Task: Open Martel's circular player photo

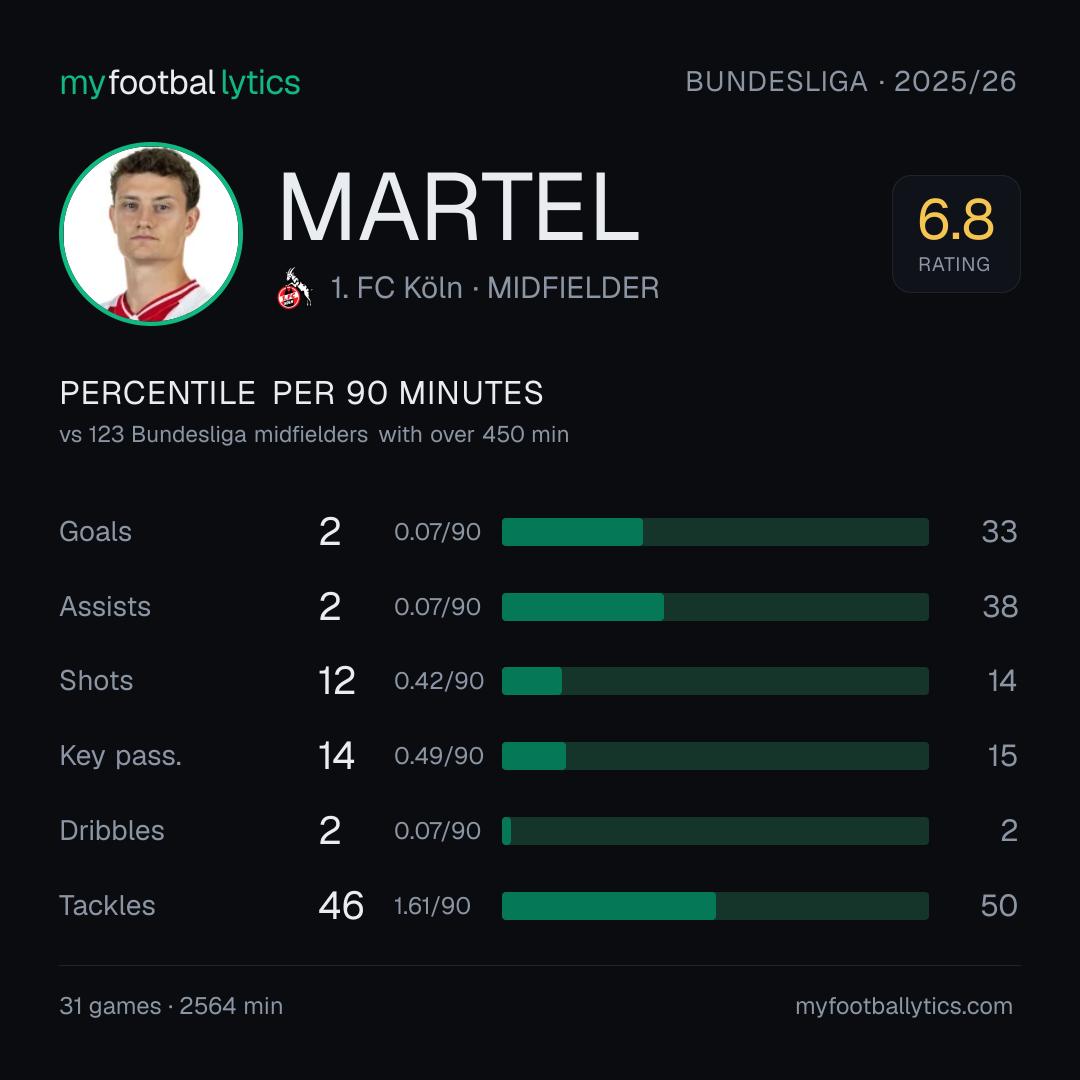Action: (151, 233)
